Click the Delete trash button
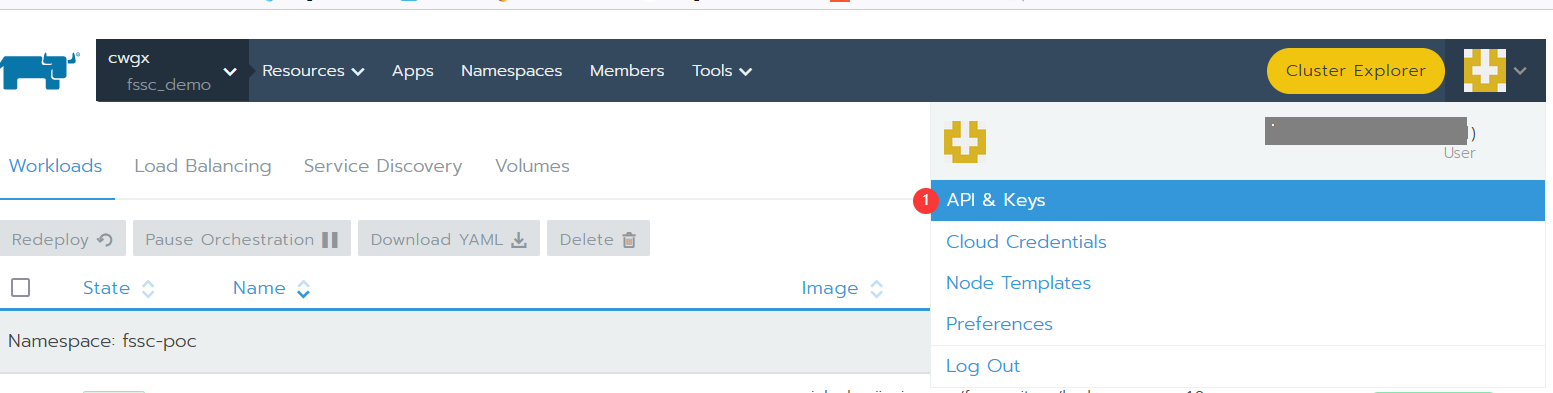 pyautogui.click(x=598, y=239)
